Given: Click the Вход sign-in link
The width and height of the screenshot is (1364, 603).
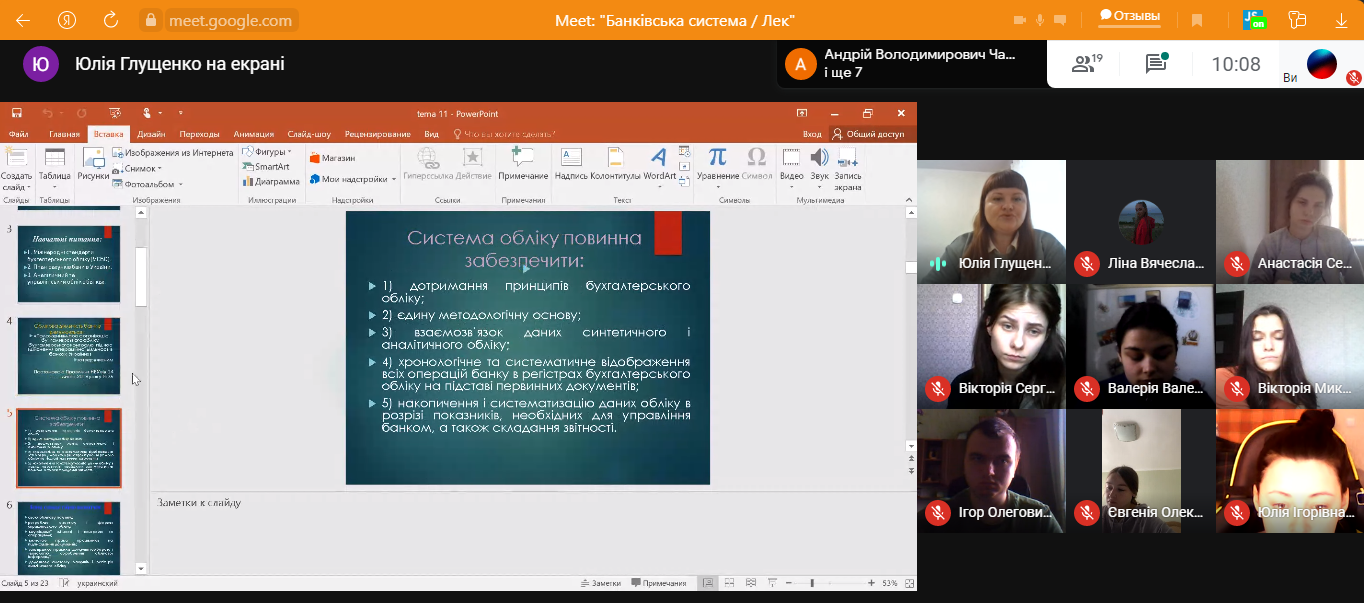Looking at the screenshot, I should (x=812, y=134).
